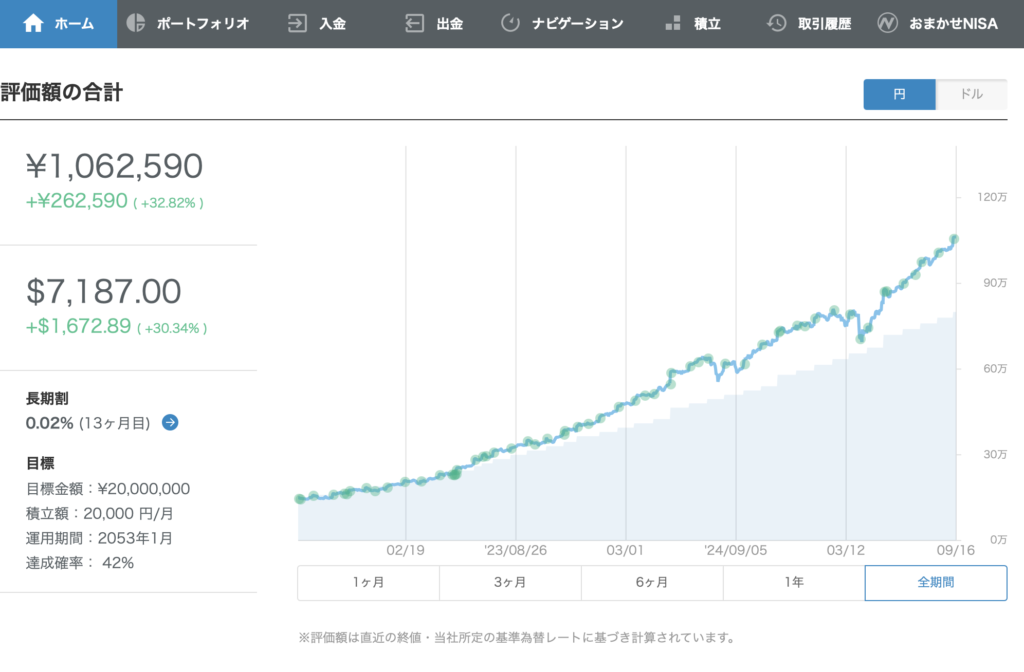Click the portfolio pie chart icon
This screenshot has height=672, width=1024.
136,23
